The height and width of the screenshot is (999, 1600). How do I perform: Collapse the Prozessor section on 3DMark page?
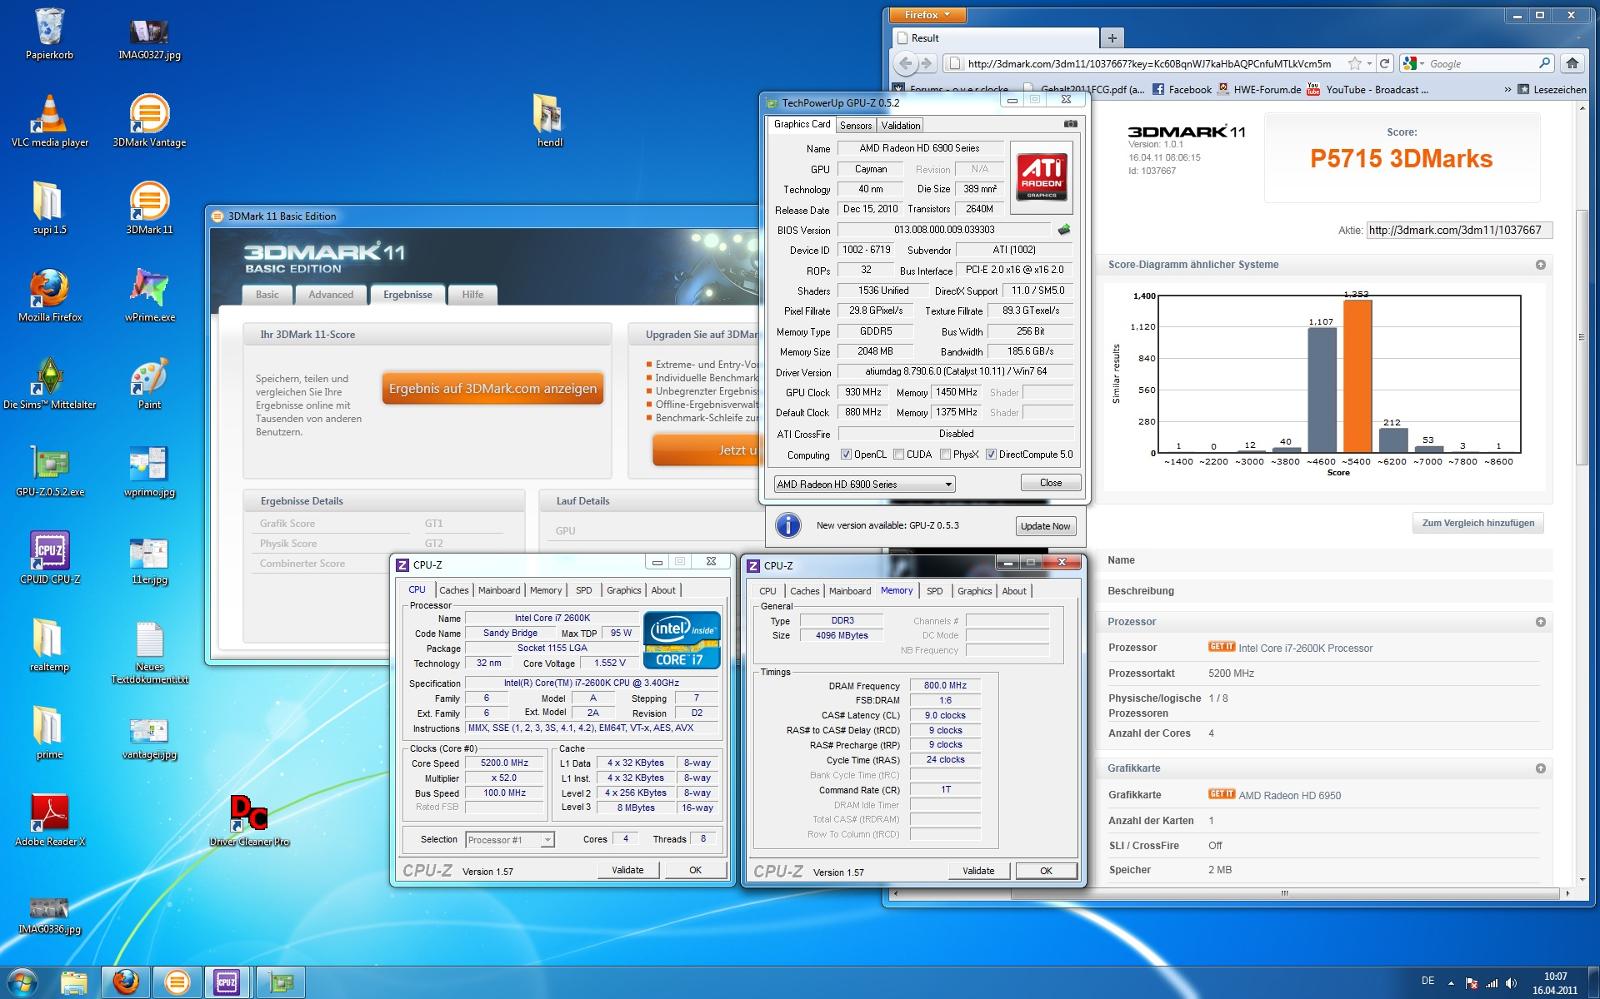pyautogui.click(x=1540, y=622)
